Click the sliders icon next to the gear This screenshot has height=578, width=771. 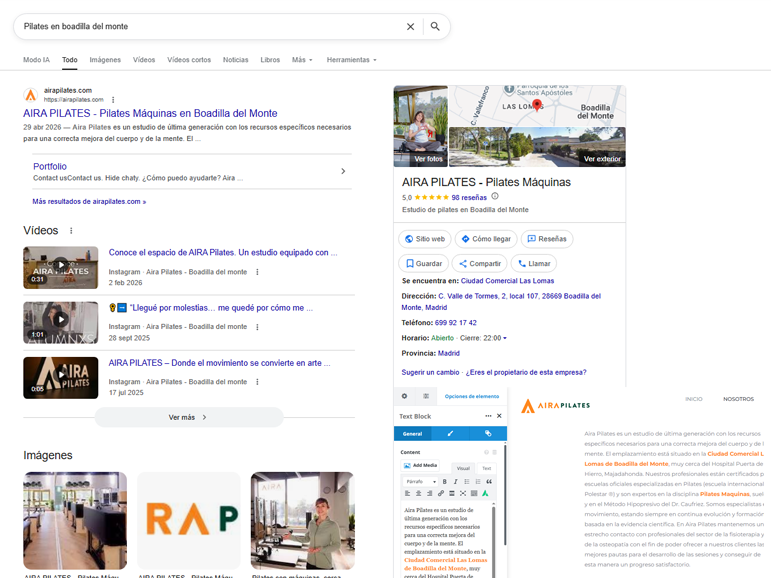426,396
